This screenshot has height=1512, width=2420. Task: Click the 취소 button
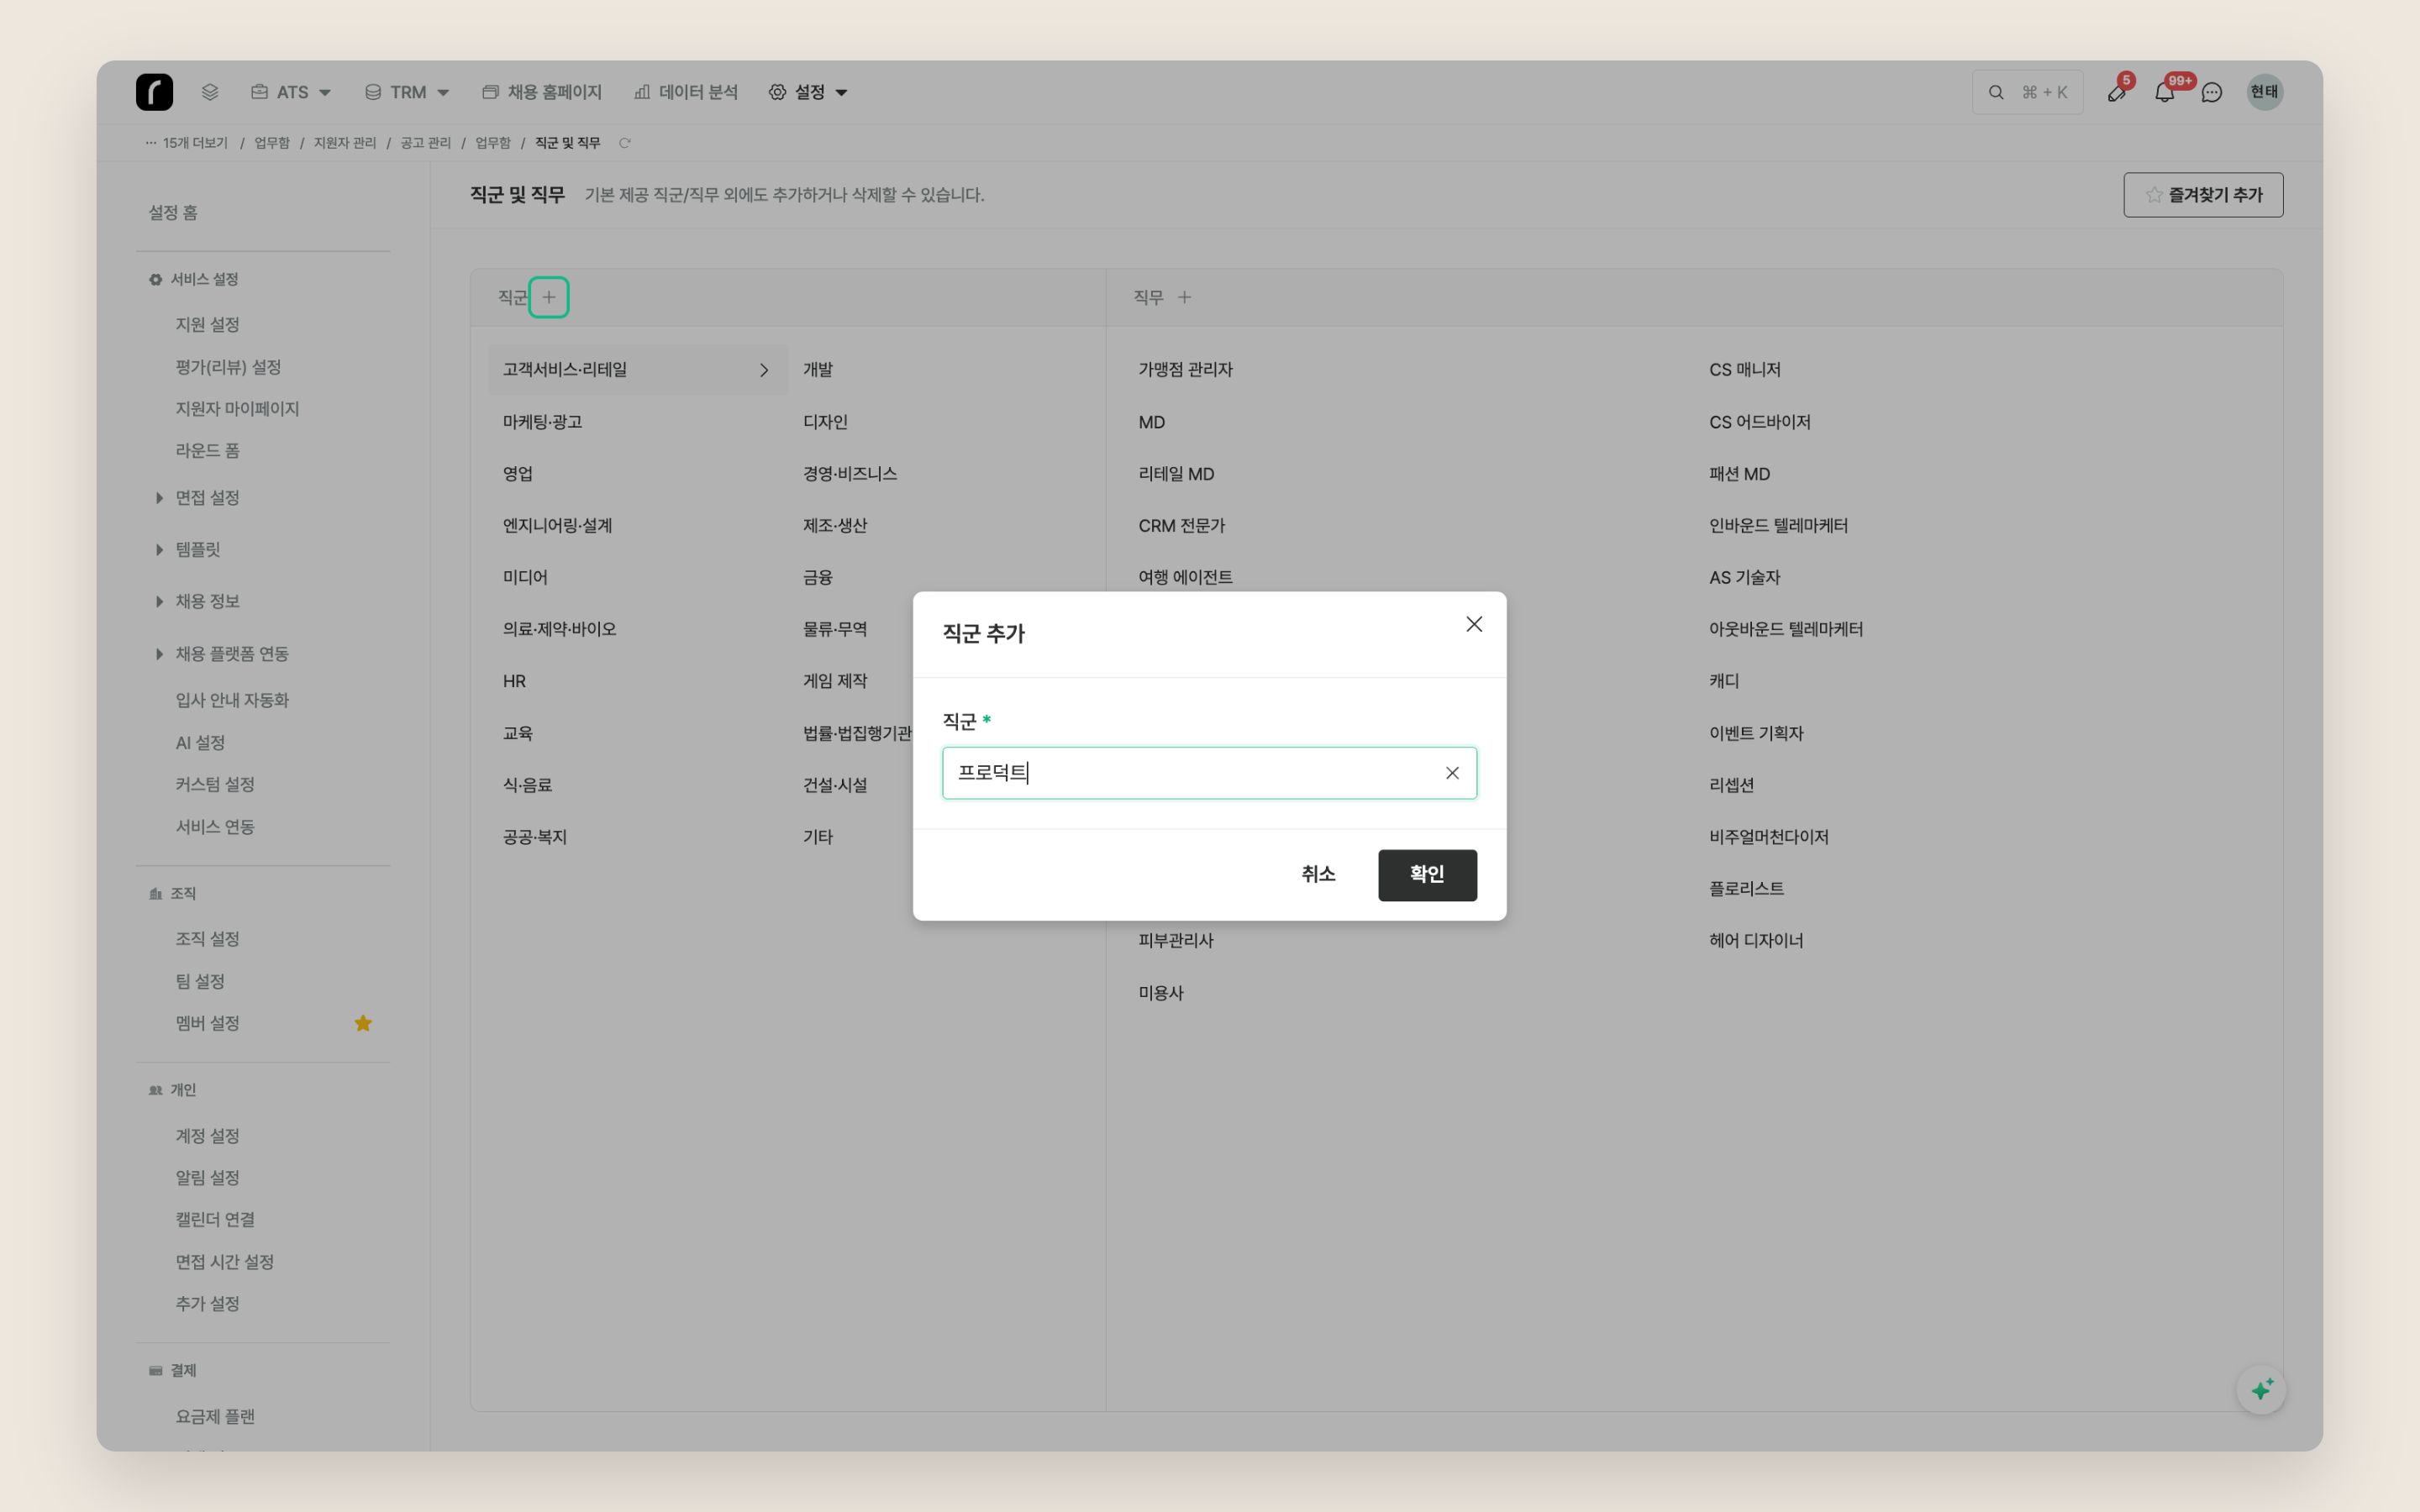click(x=1318, y=875)
